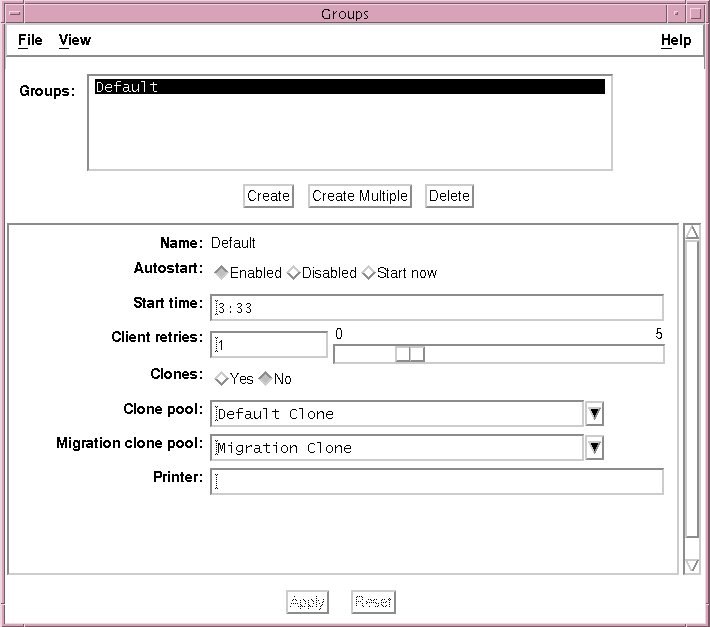The width and height of the screenshot is (710, 627).
Task: Set Clones to Yes
Action: point(222,379)
